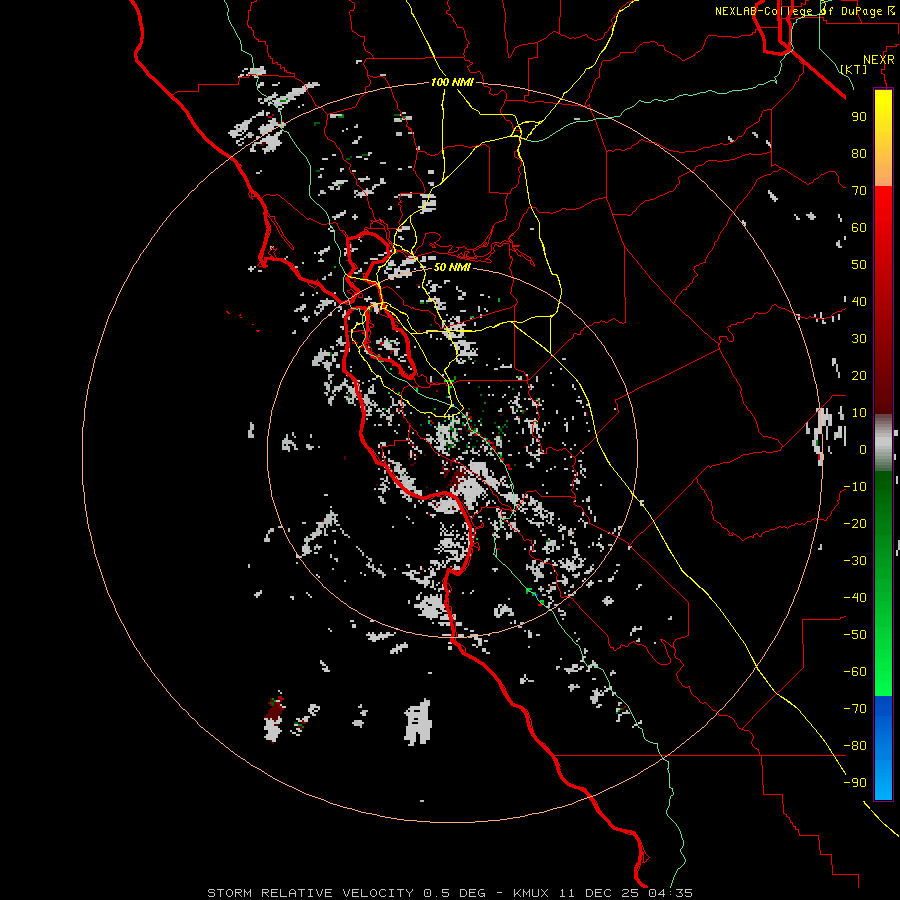
Task: Click the -90 value on the velocity scale
Action: pos(855,783)
